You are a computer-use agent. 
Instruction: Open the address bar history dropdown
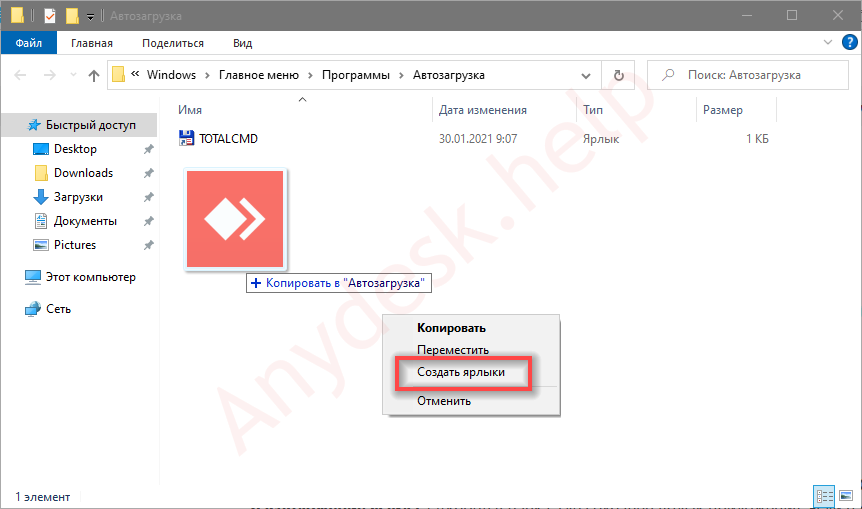tap(592, 75)
